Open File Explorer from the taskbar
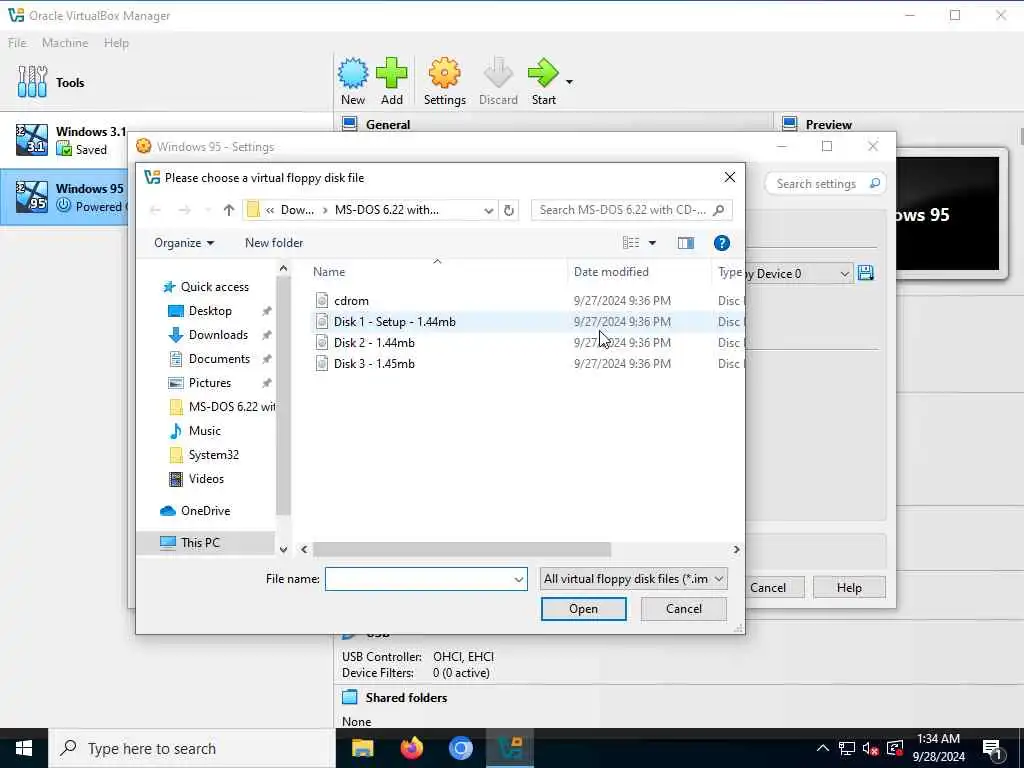The width and height of the screenshot is (1024, 768). pos(362,748)
